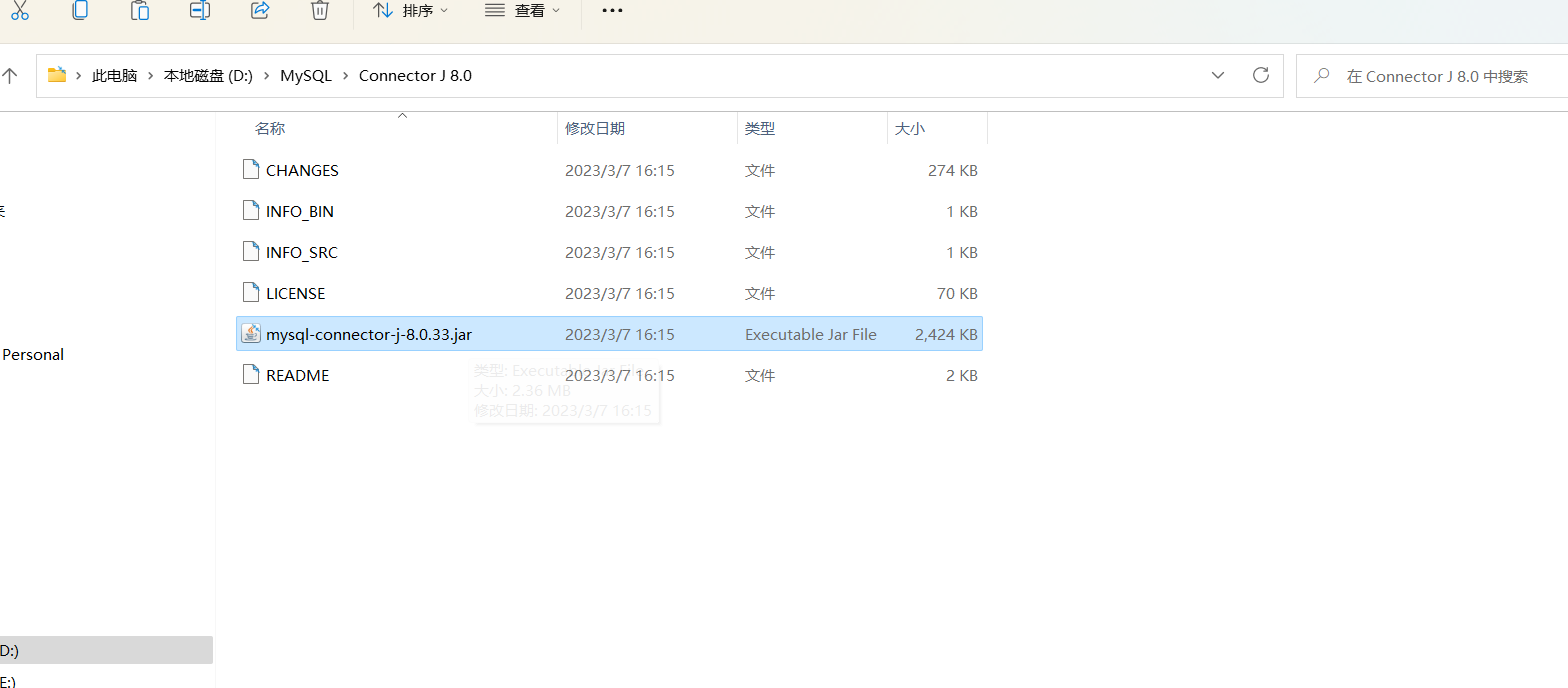Navigate to 本地磁盘 (D:) in breadcrumb

click(208, 76)
